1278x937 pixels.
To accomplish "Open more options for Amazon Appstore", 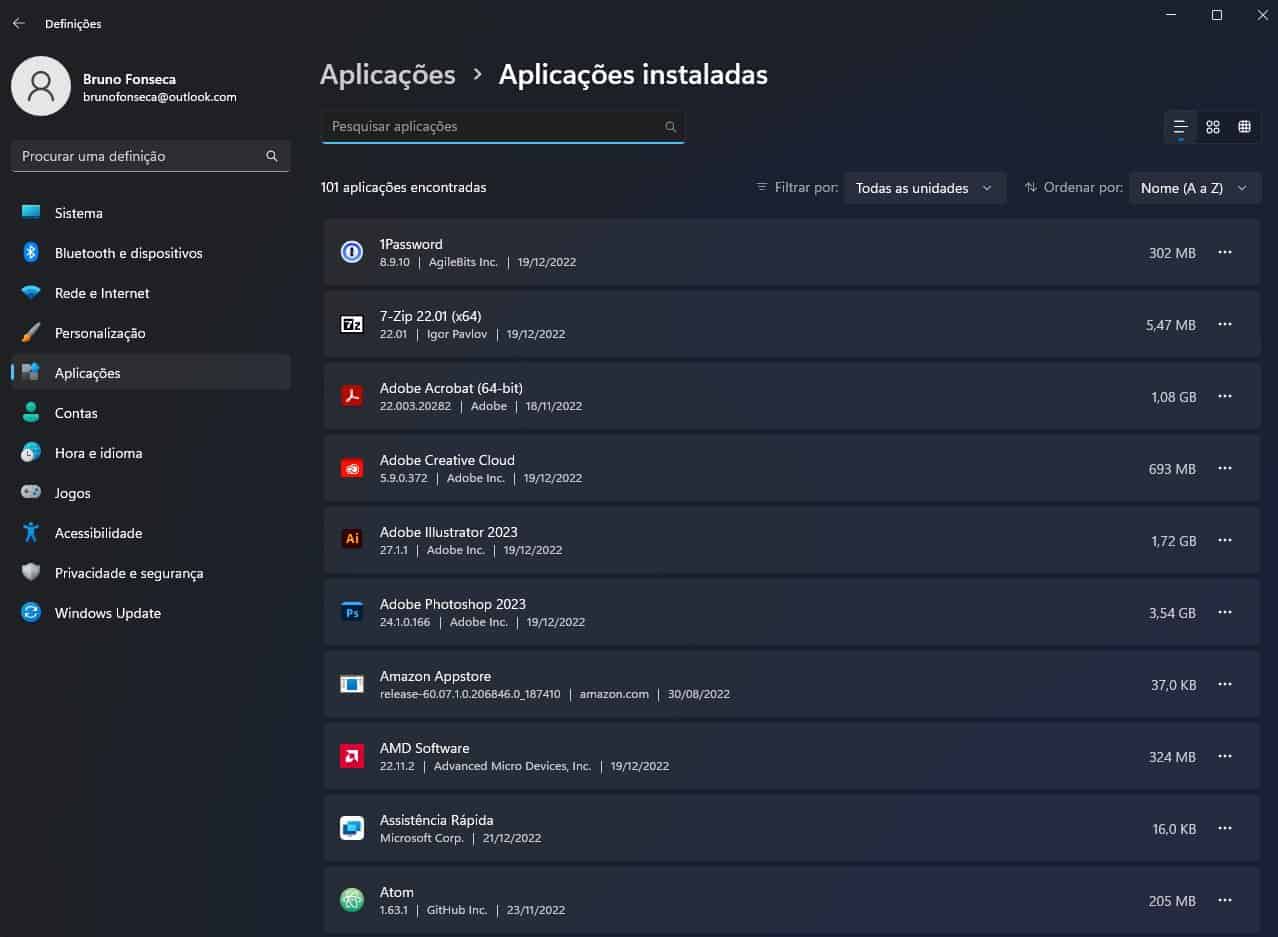I will [1225, 684].
